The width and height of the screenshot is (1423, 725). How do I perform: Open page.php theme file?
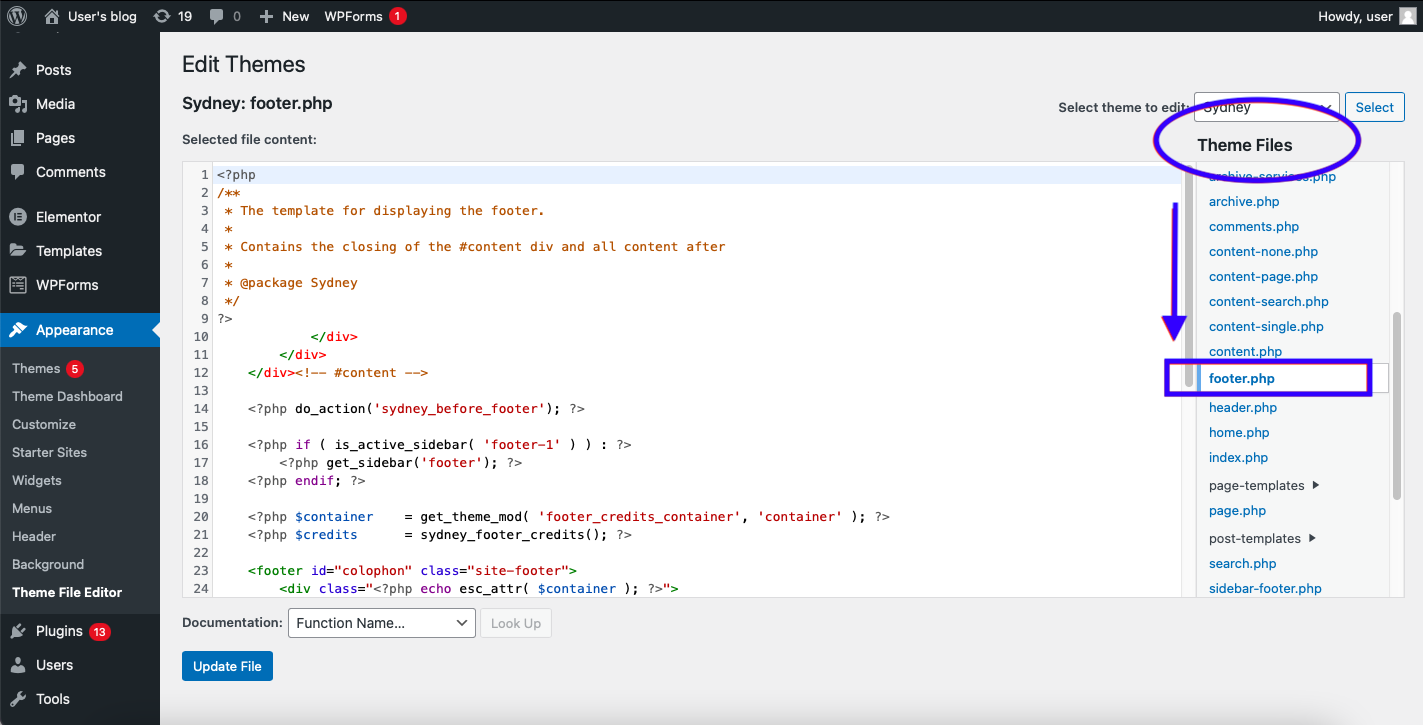1237,510
